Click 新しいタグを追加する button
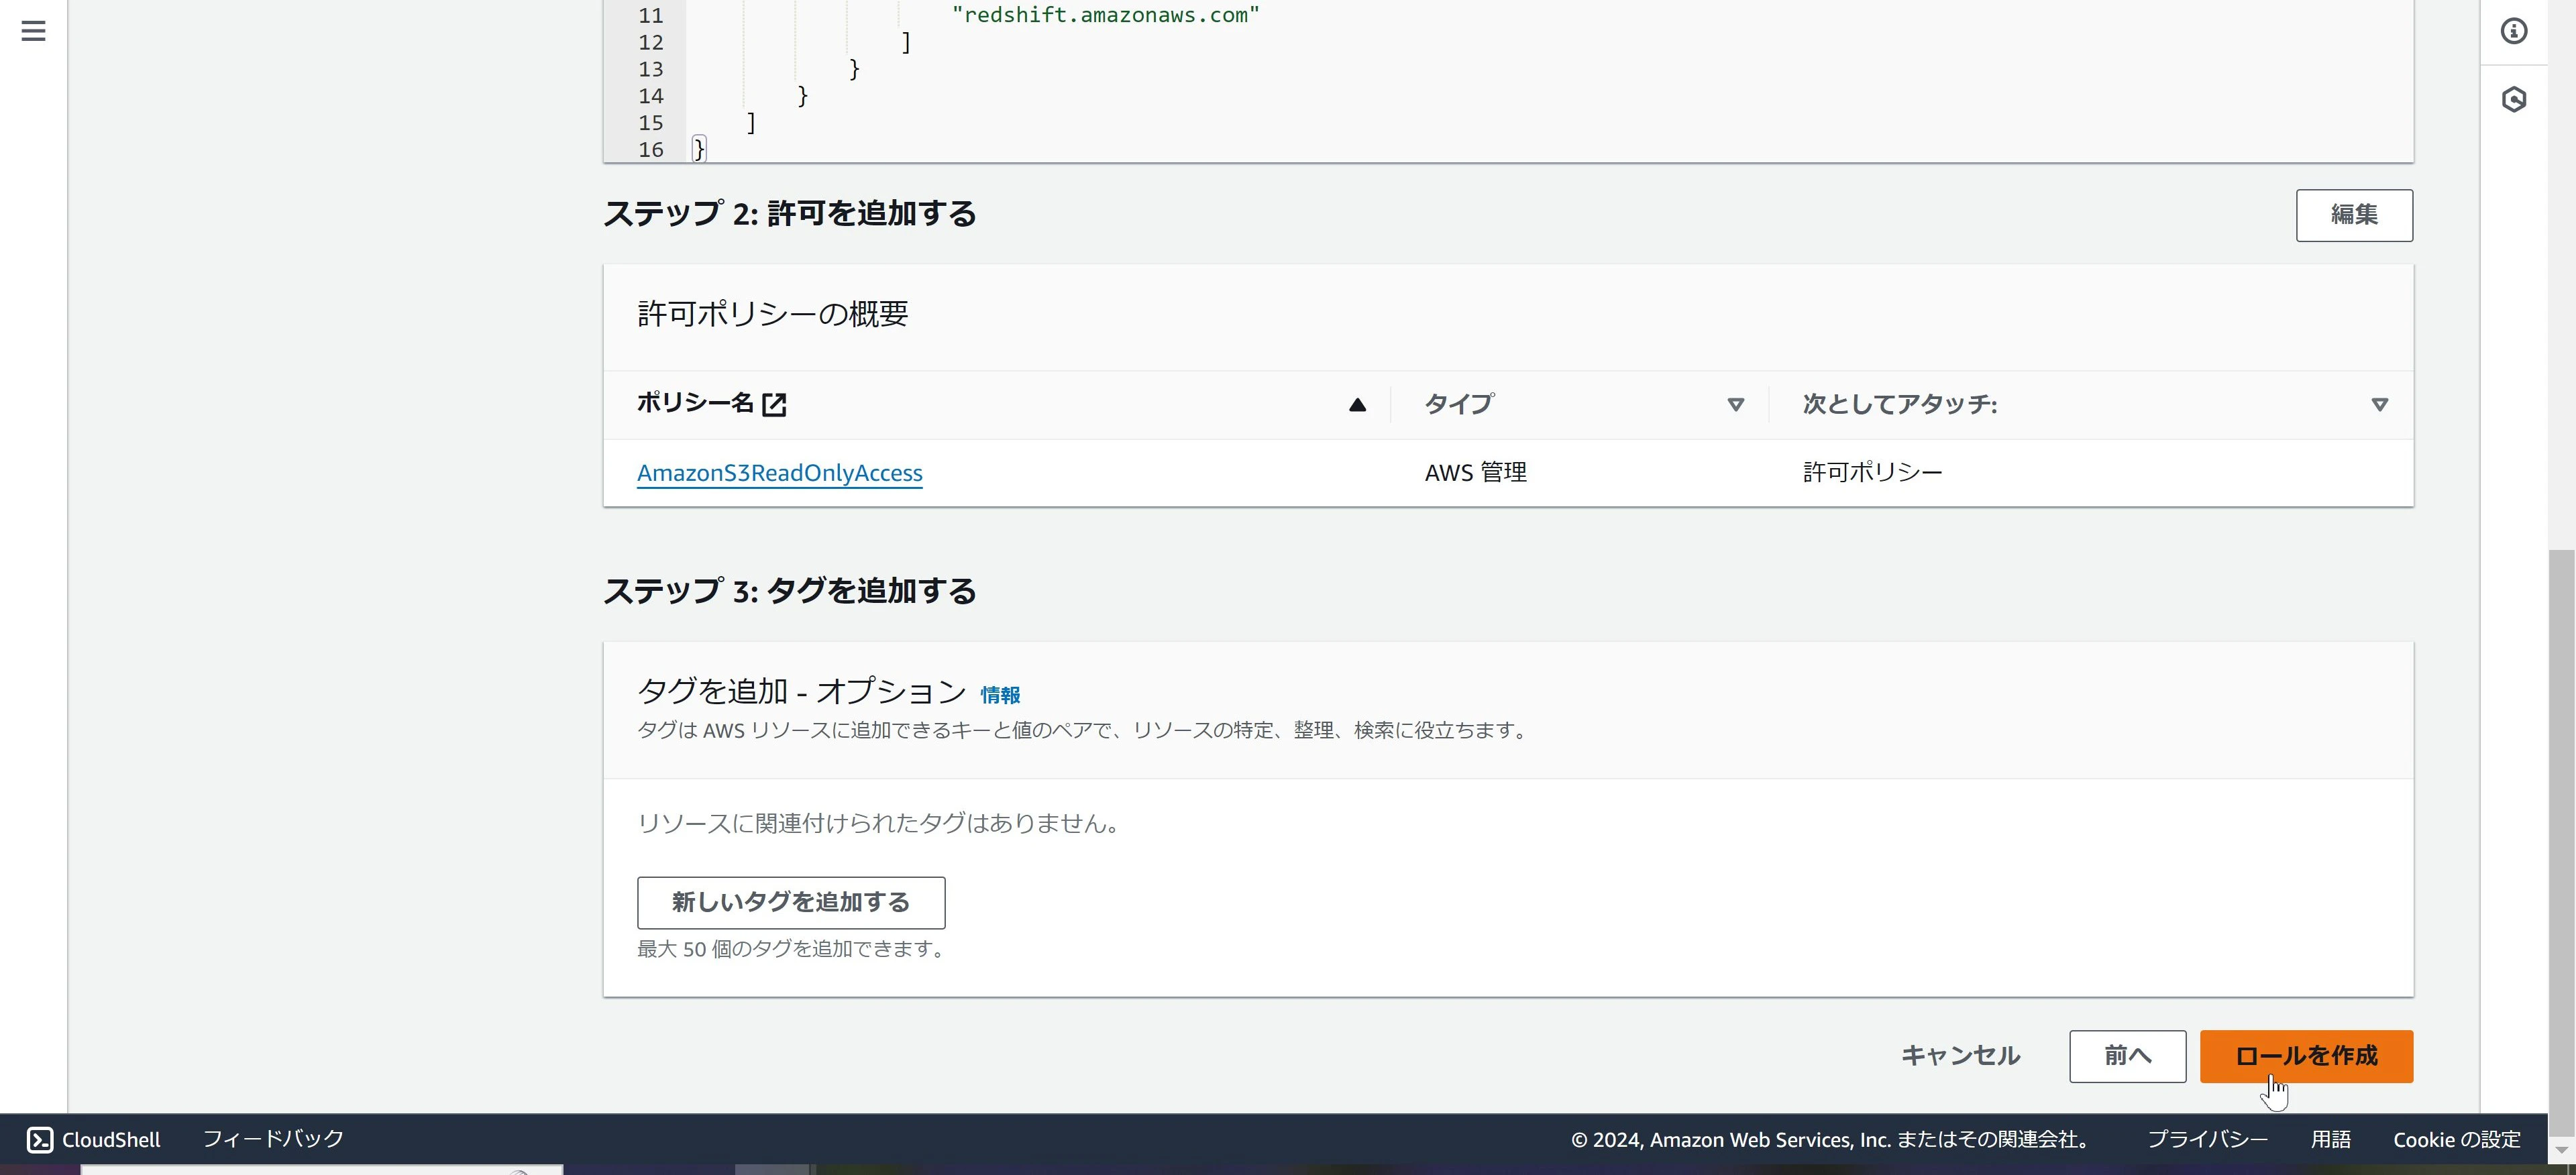The width and height of the screenshot is (2576, 1175). [791, 902]
